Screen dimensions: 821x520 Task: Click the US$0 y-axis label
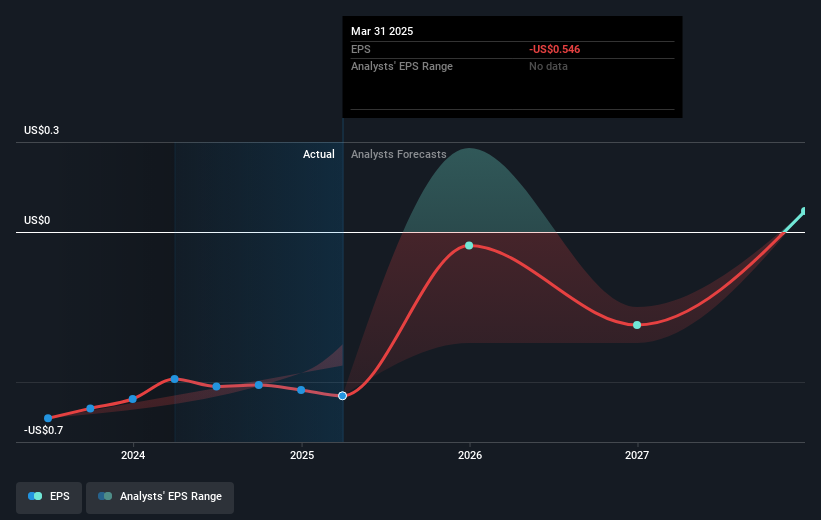37,220
